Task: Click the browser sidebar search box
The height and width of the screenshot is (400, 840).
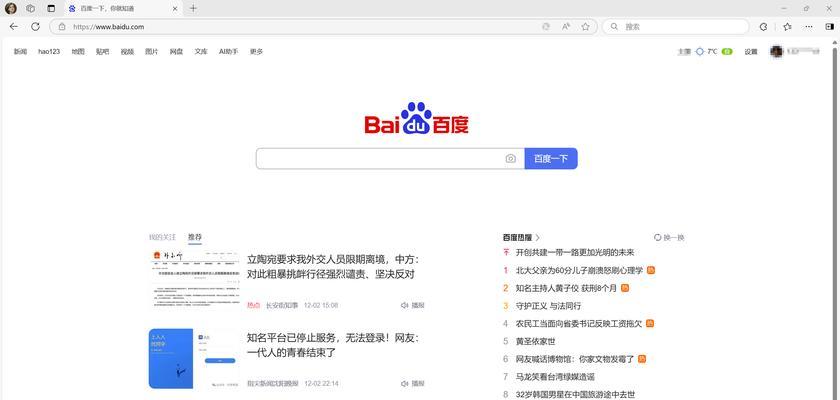Action: [x=676, y=27]
